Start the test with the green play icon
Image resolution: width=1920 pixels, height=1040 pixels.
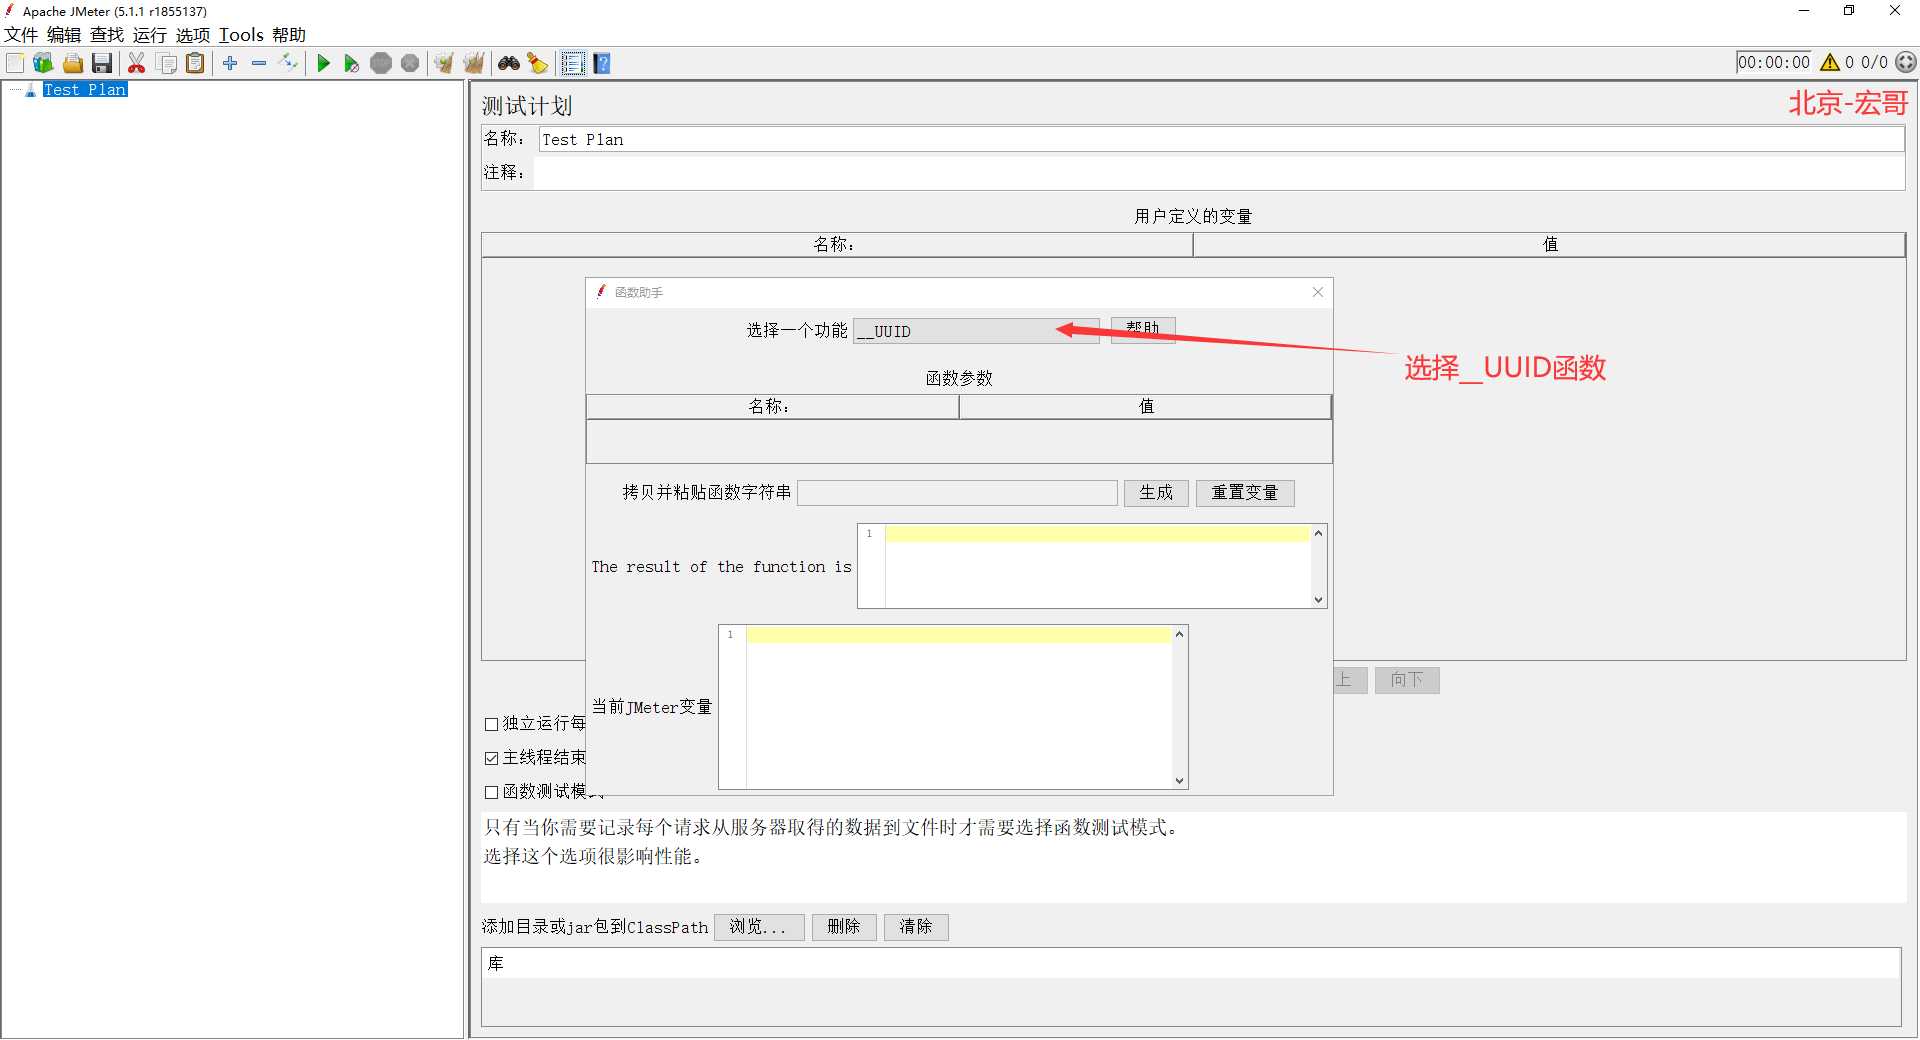pyautogui.click(x=323, y=63)
